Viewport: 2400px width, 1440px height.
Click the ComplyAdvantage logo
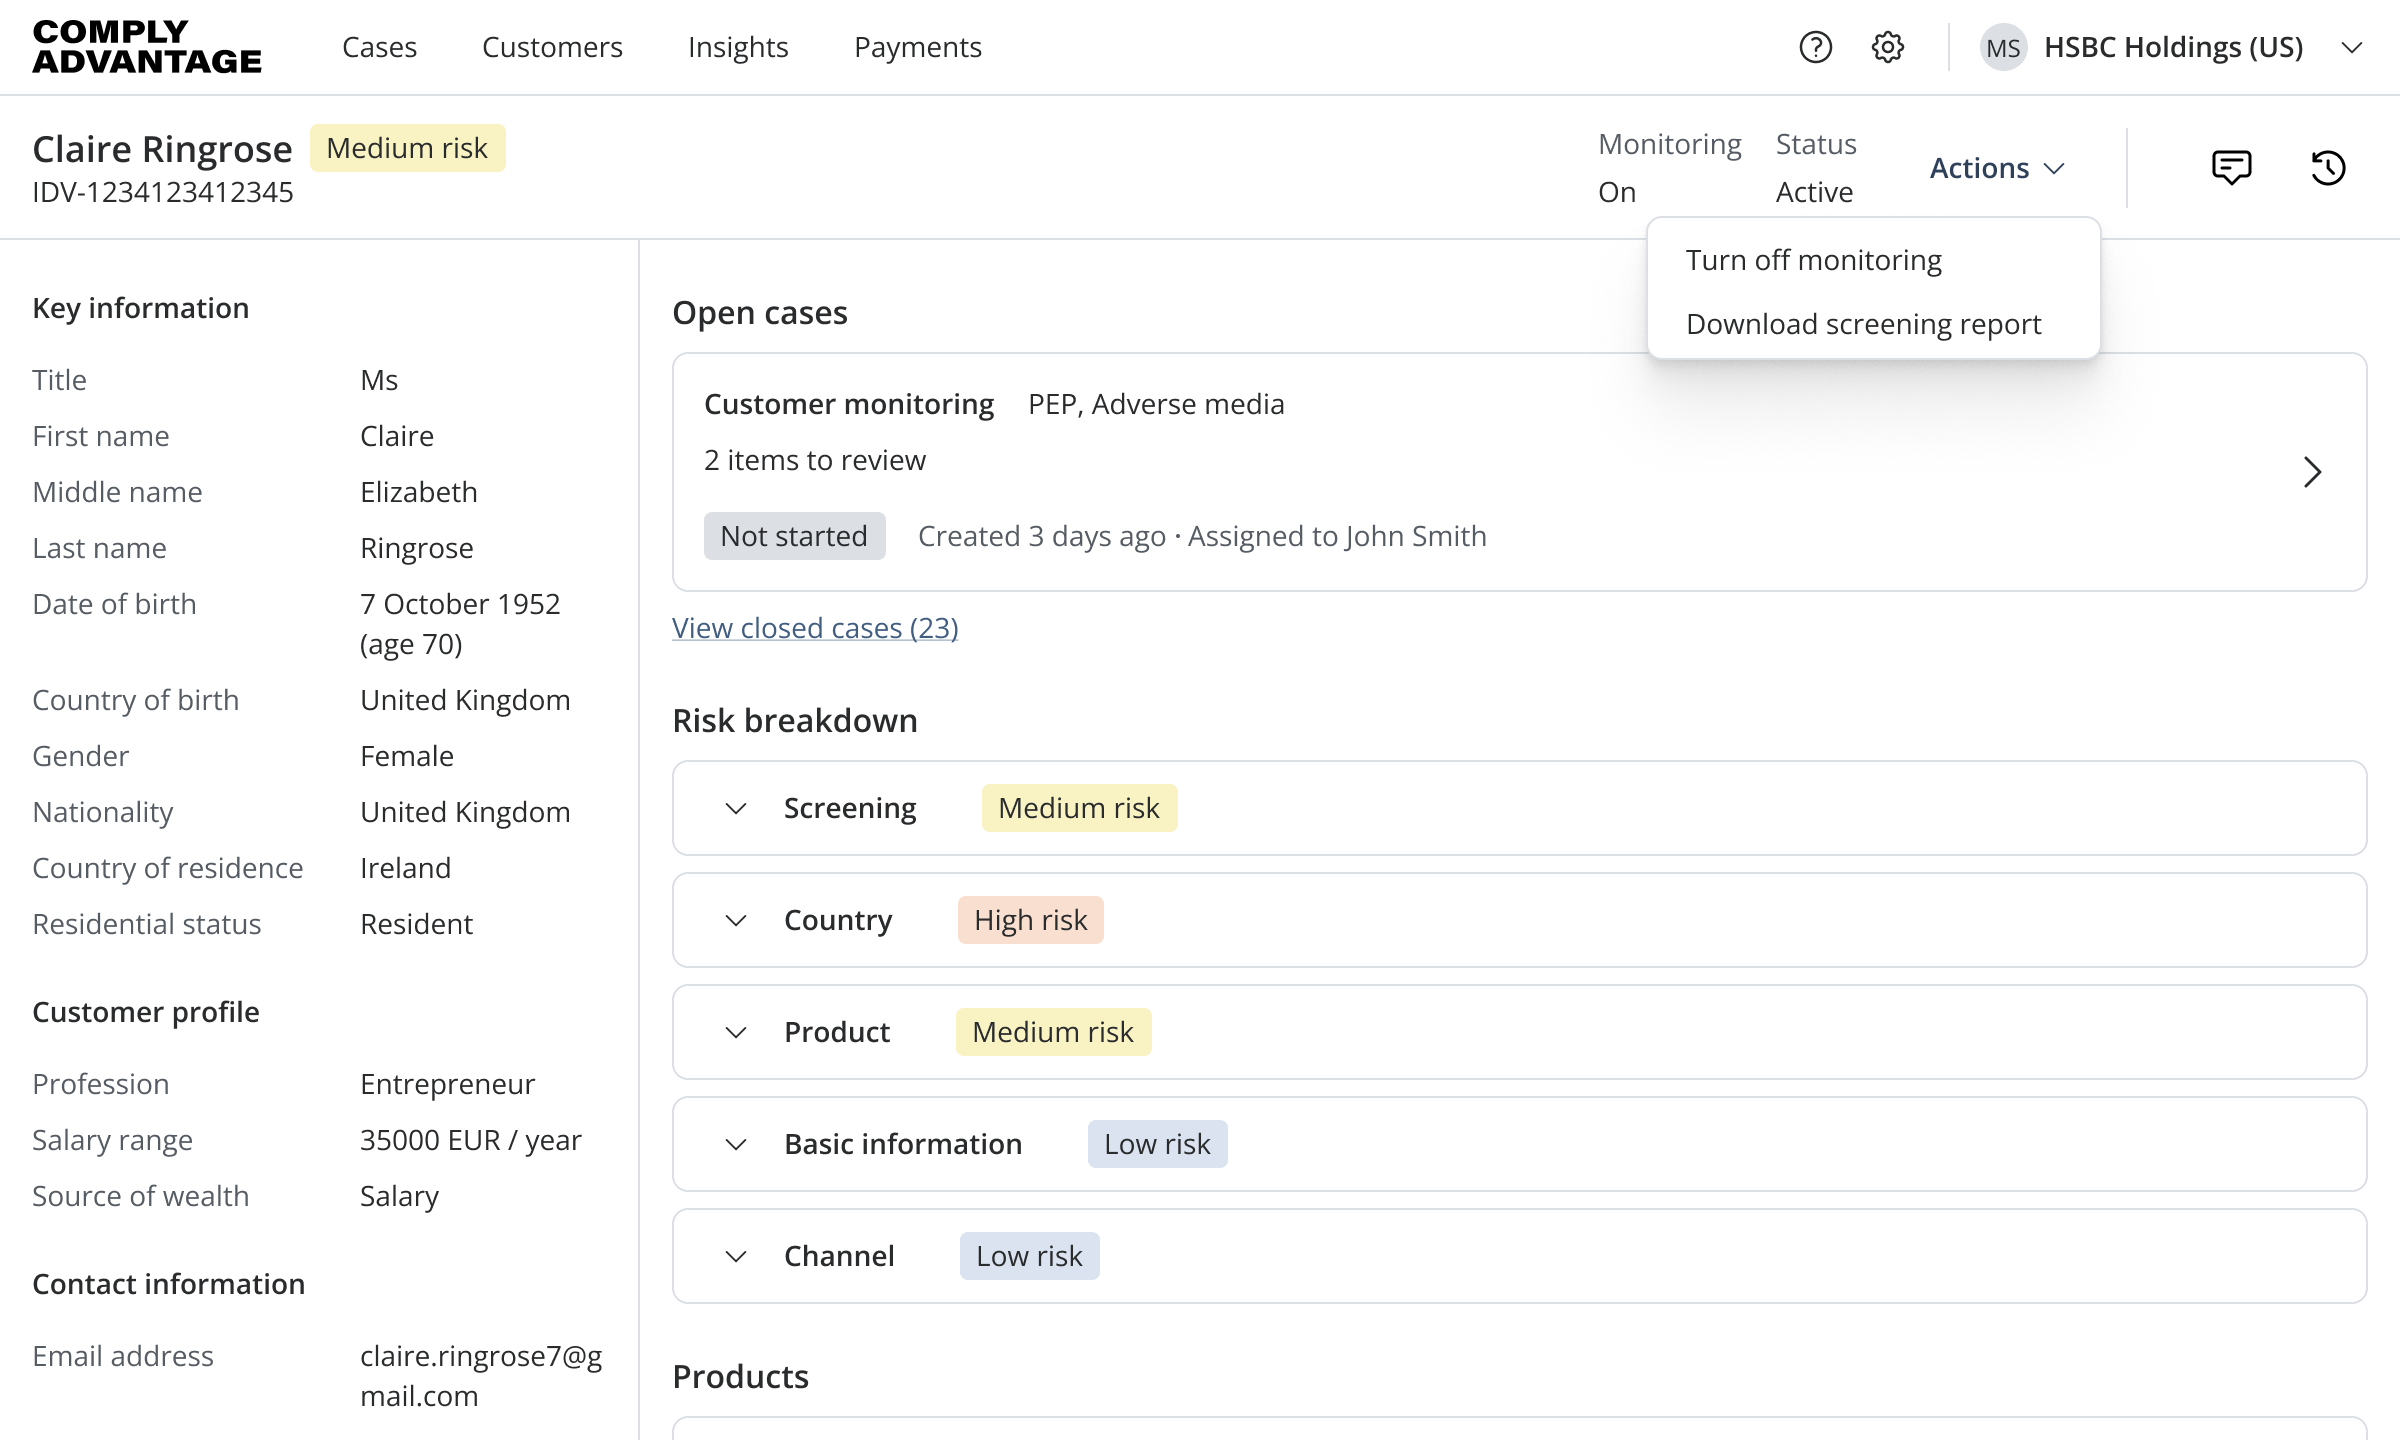tap(147, 47)
